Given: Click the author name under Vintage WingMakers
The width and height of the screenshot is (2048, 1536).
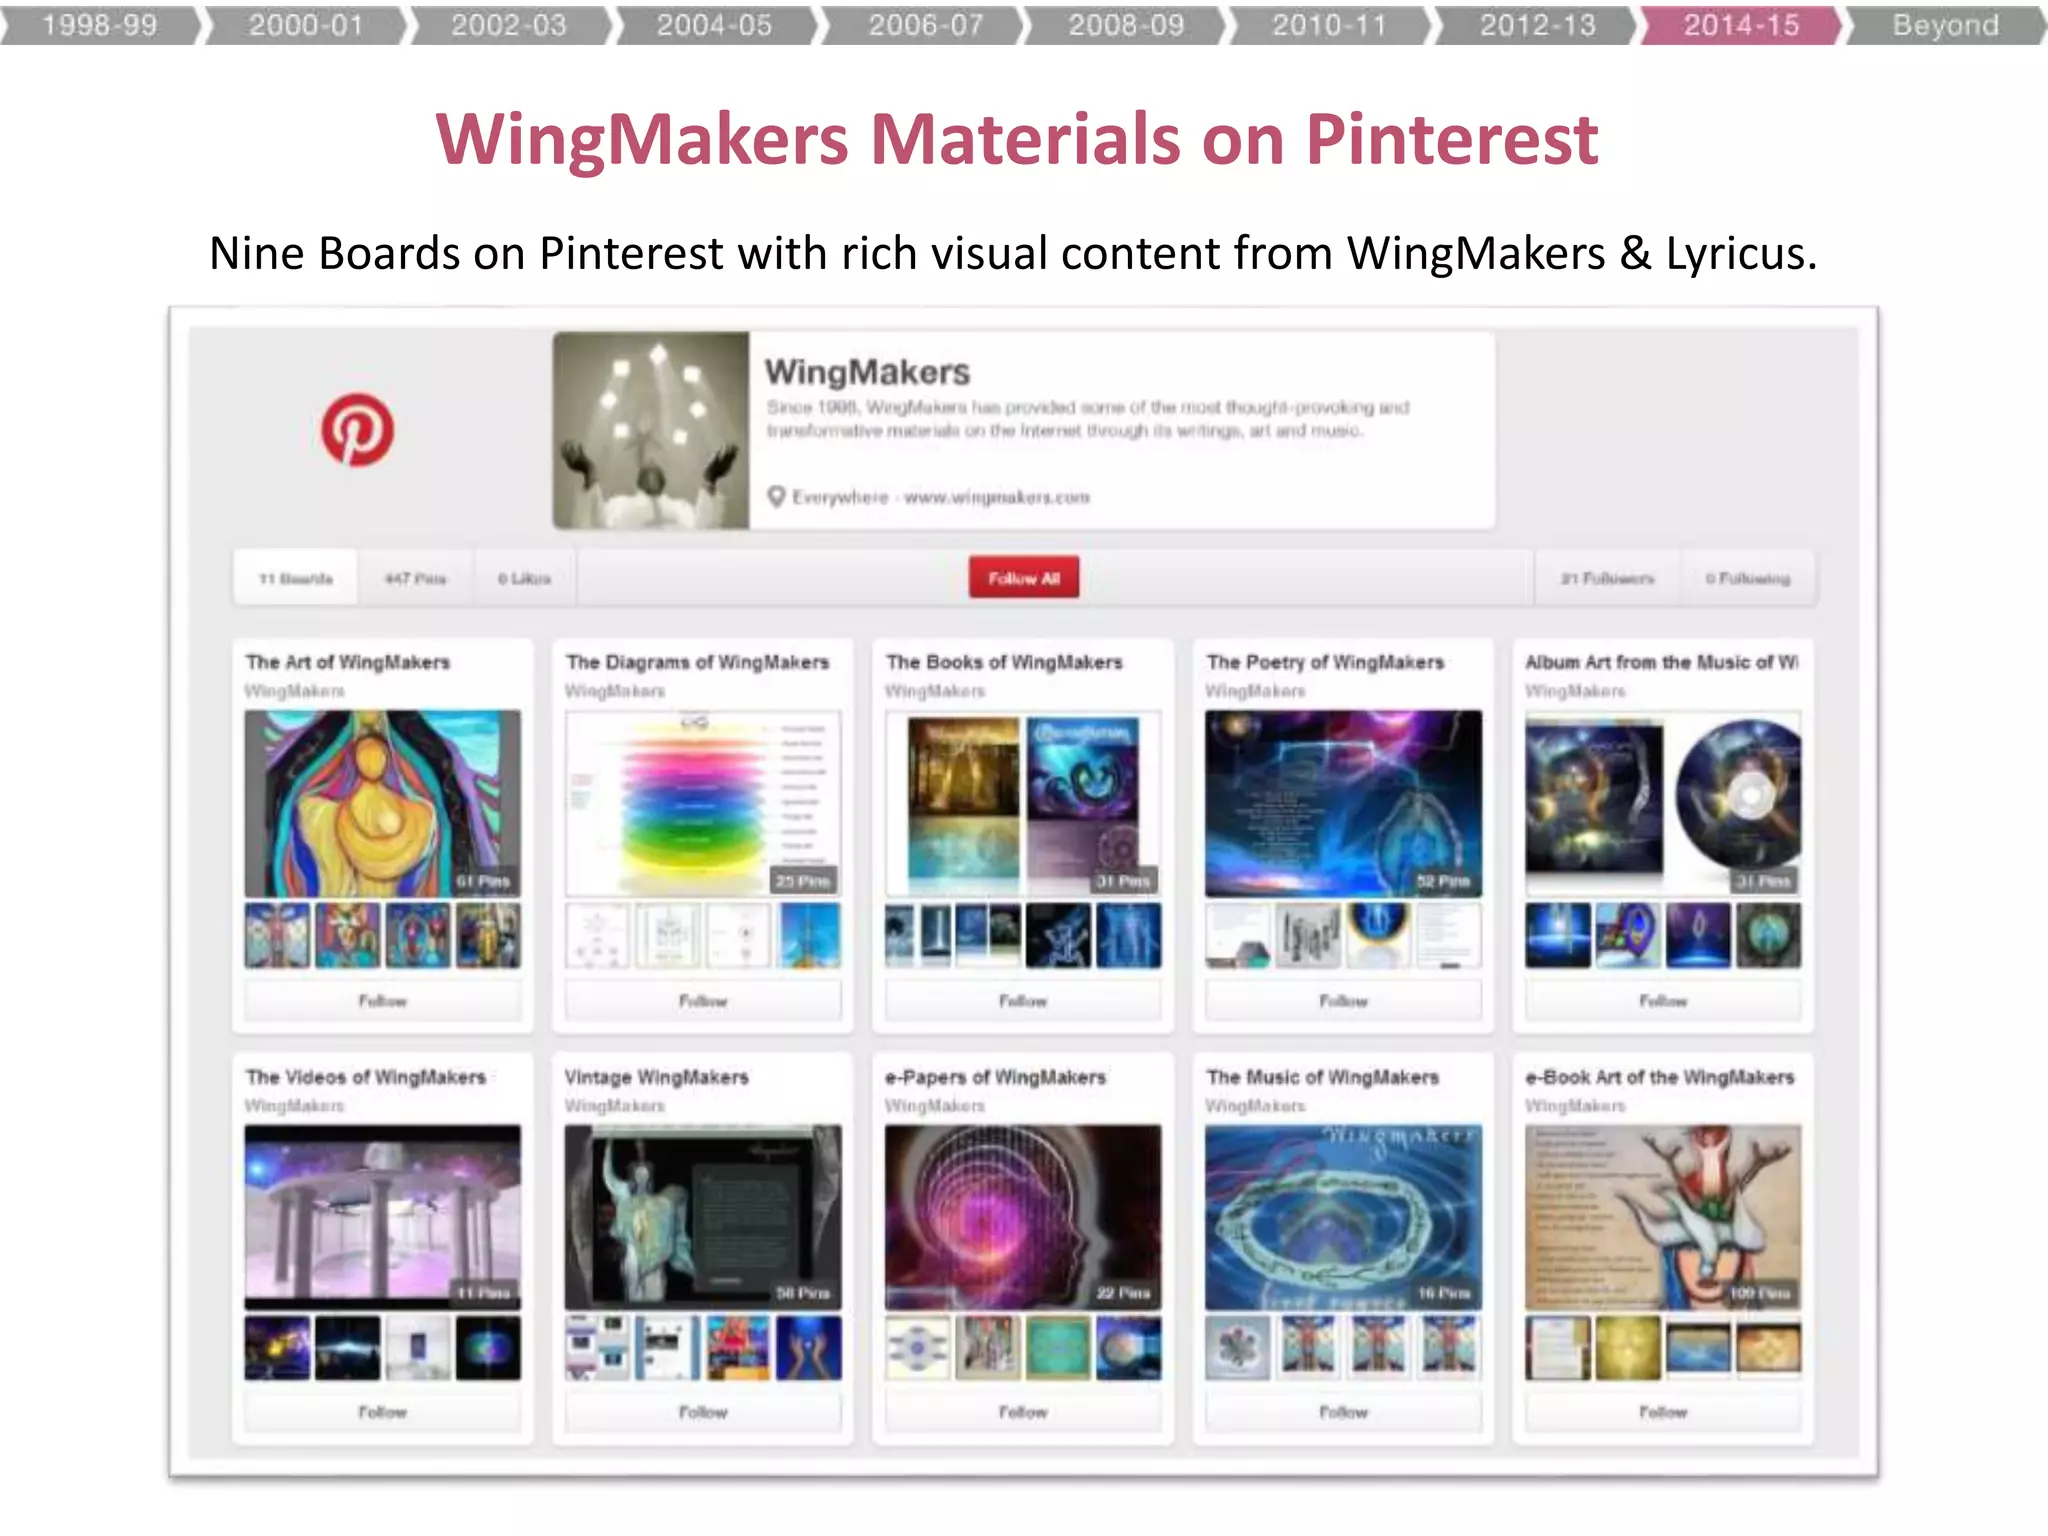Looking at the screenshot, I should 614,1106.
